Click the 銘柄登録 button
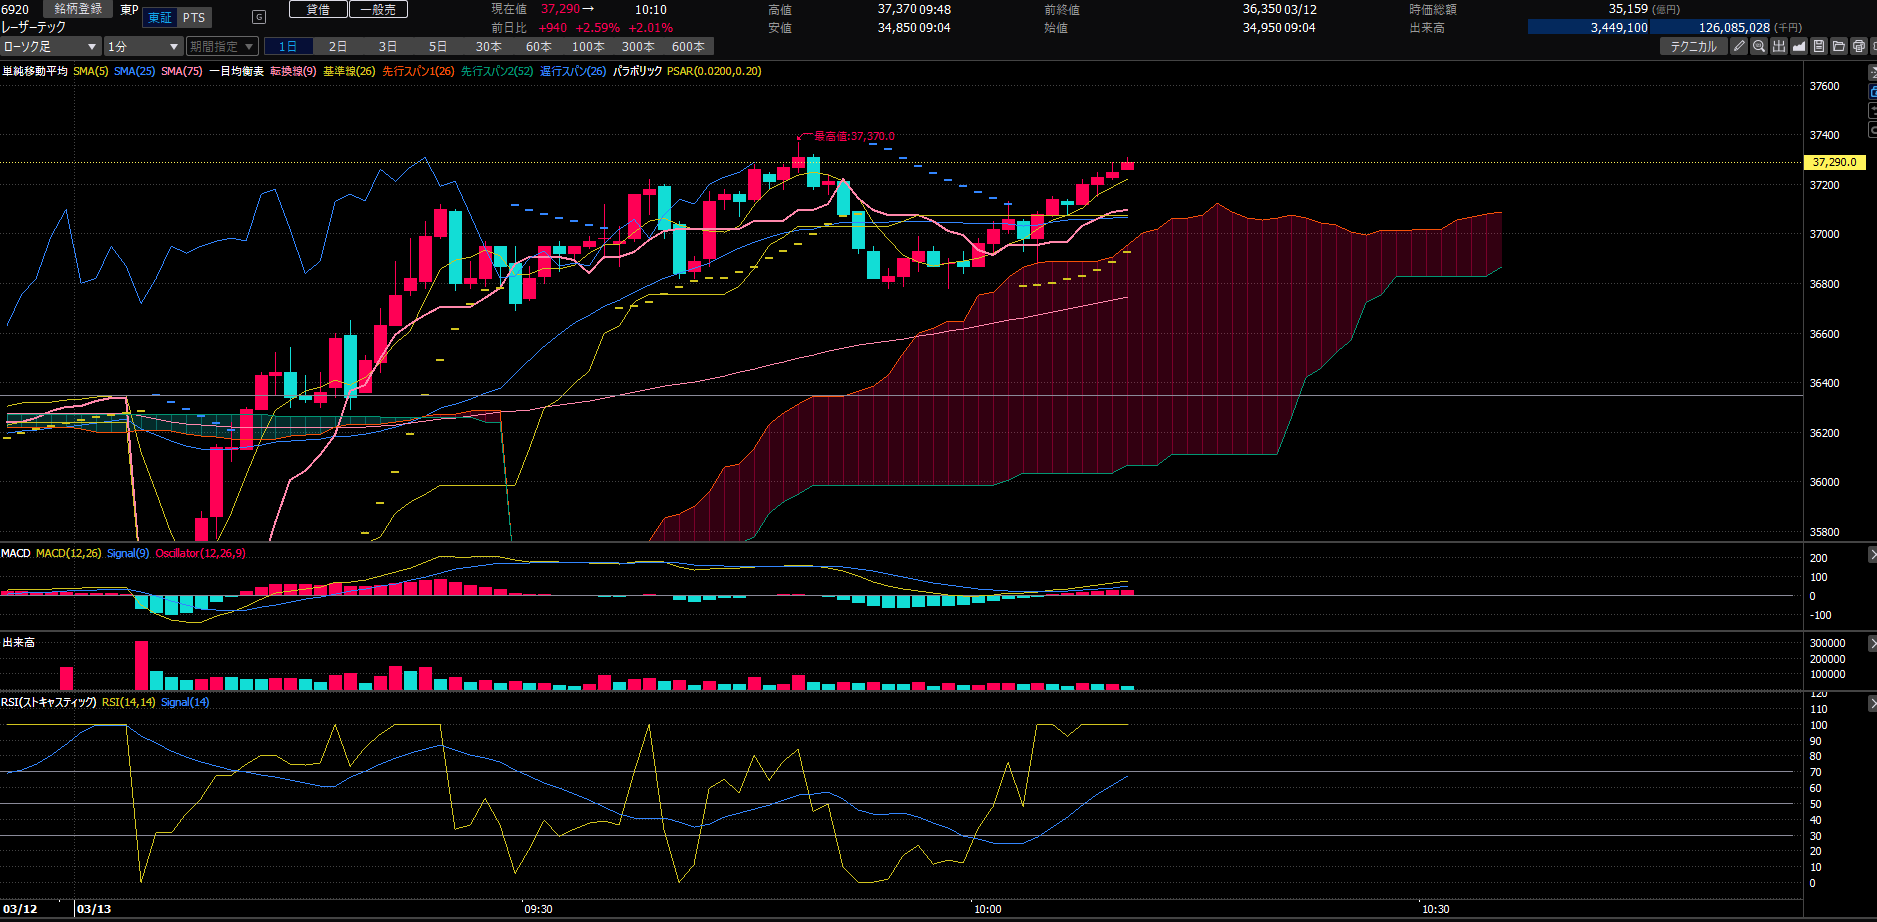 (78, 9)
